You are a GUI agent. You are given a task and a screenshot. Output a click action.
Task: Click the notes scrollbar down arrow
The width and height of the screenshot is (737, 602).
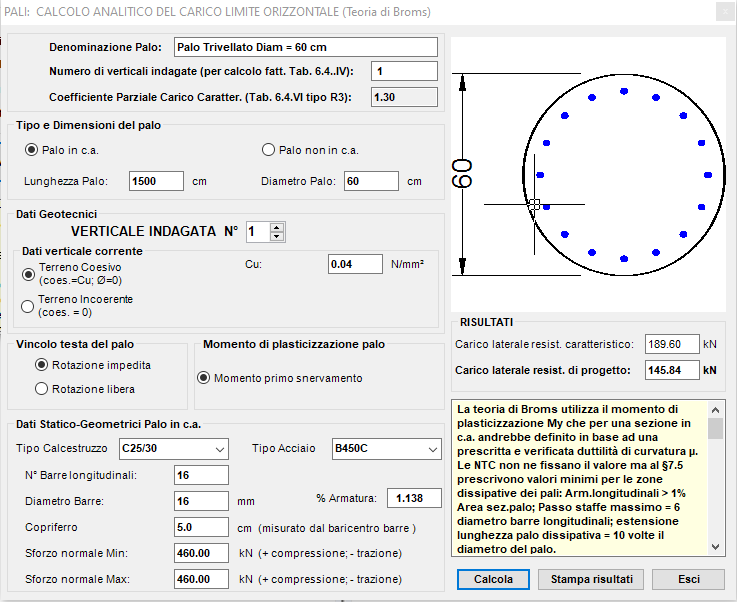[715, 547]
